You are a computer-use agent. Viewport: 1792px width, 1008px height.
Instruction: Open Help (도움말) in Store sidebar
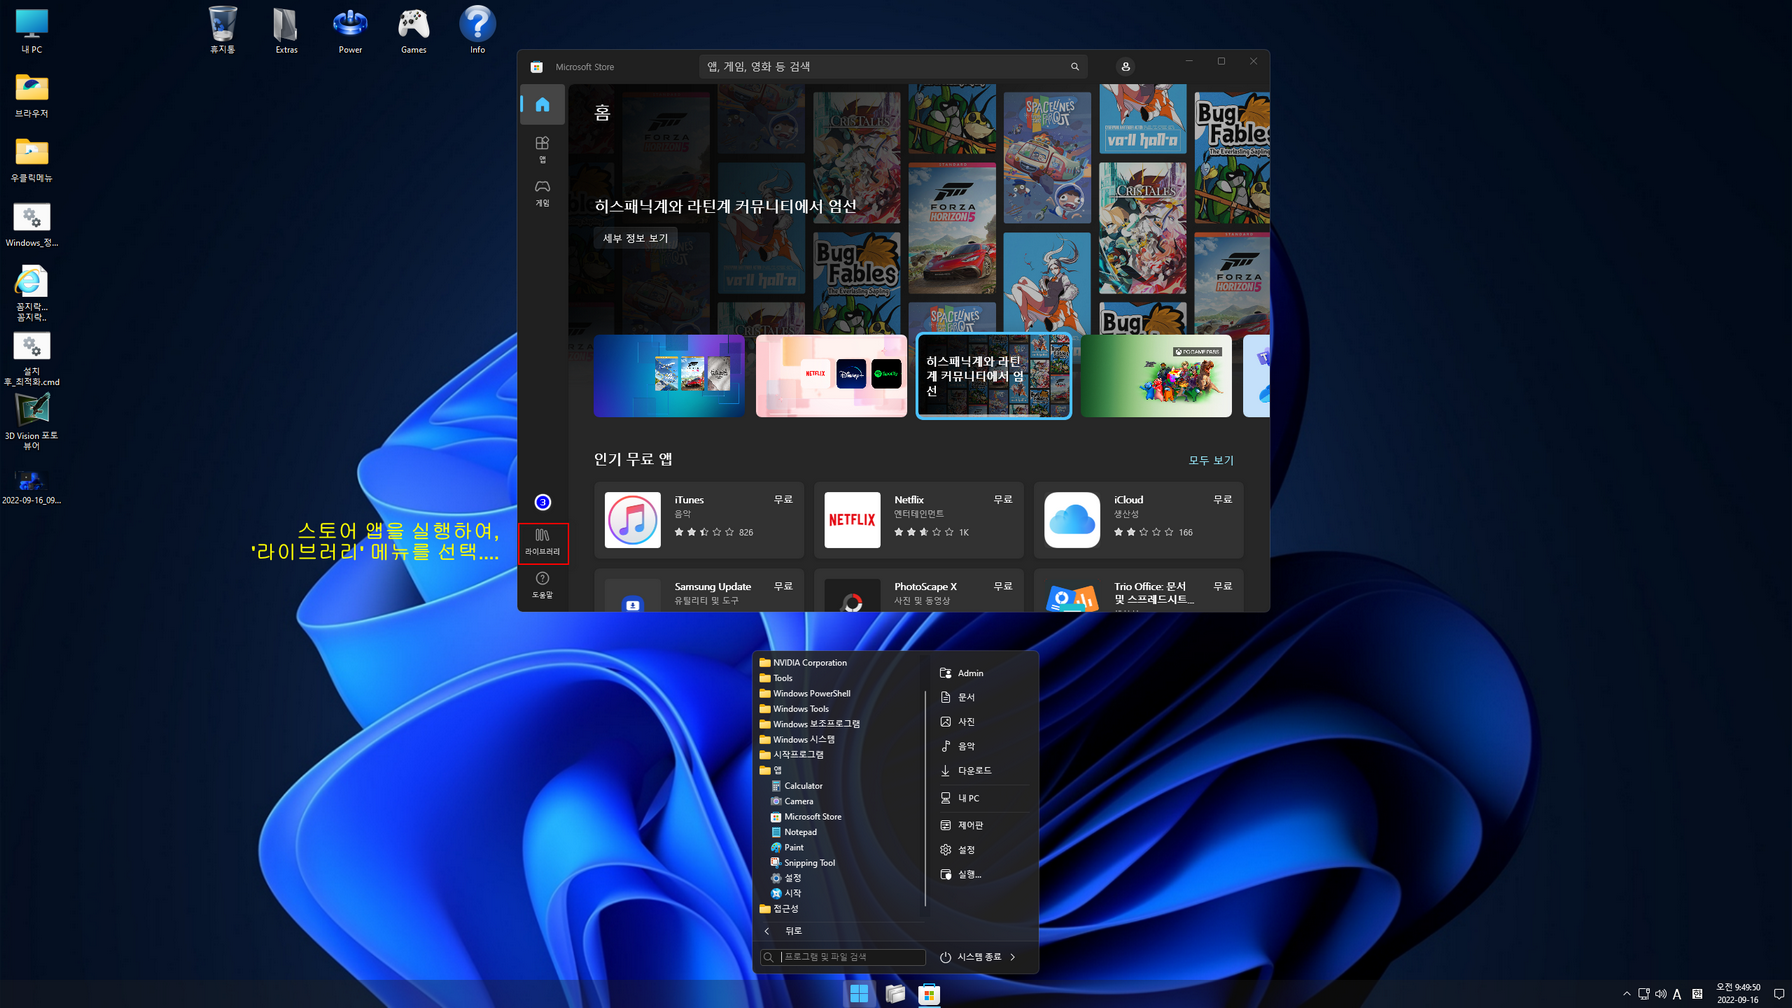tap(542, 585)
